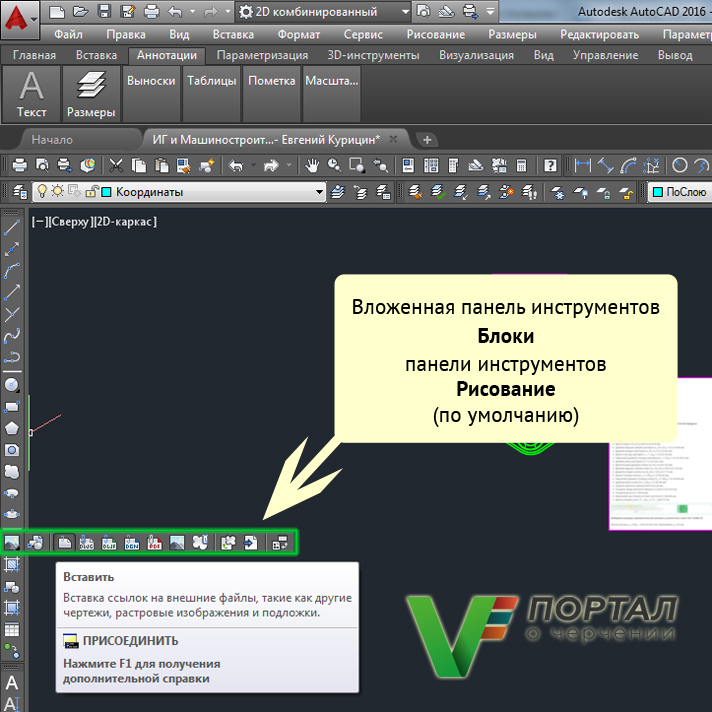Image resolution: width=712 pixels, height=712 pixels.
Task: Open the Формат menu
Action: click(x=299, y=35)
